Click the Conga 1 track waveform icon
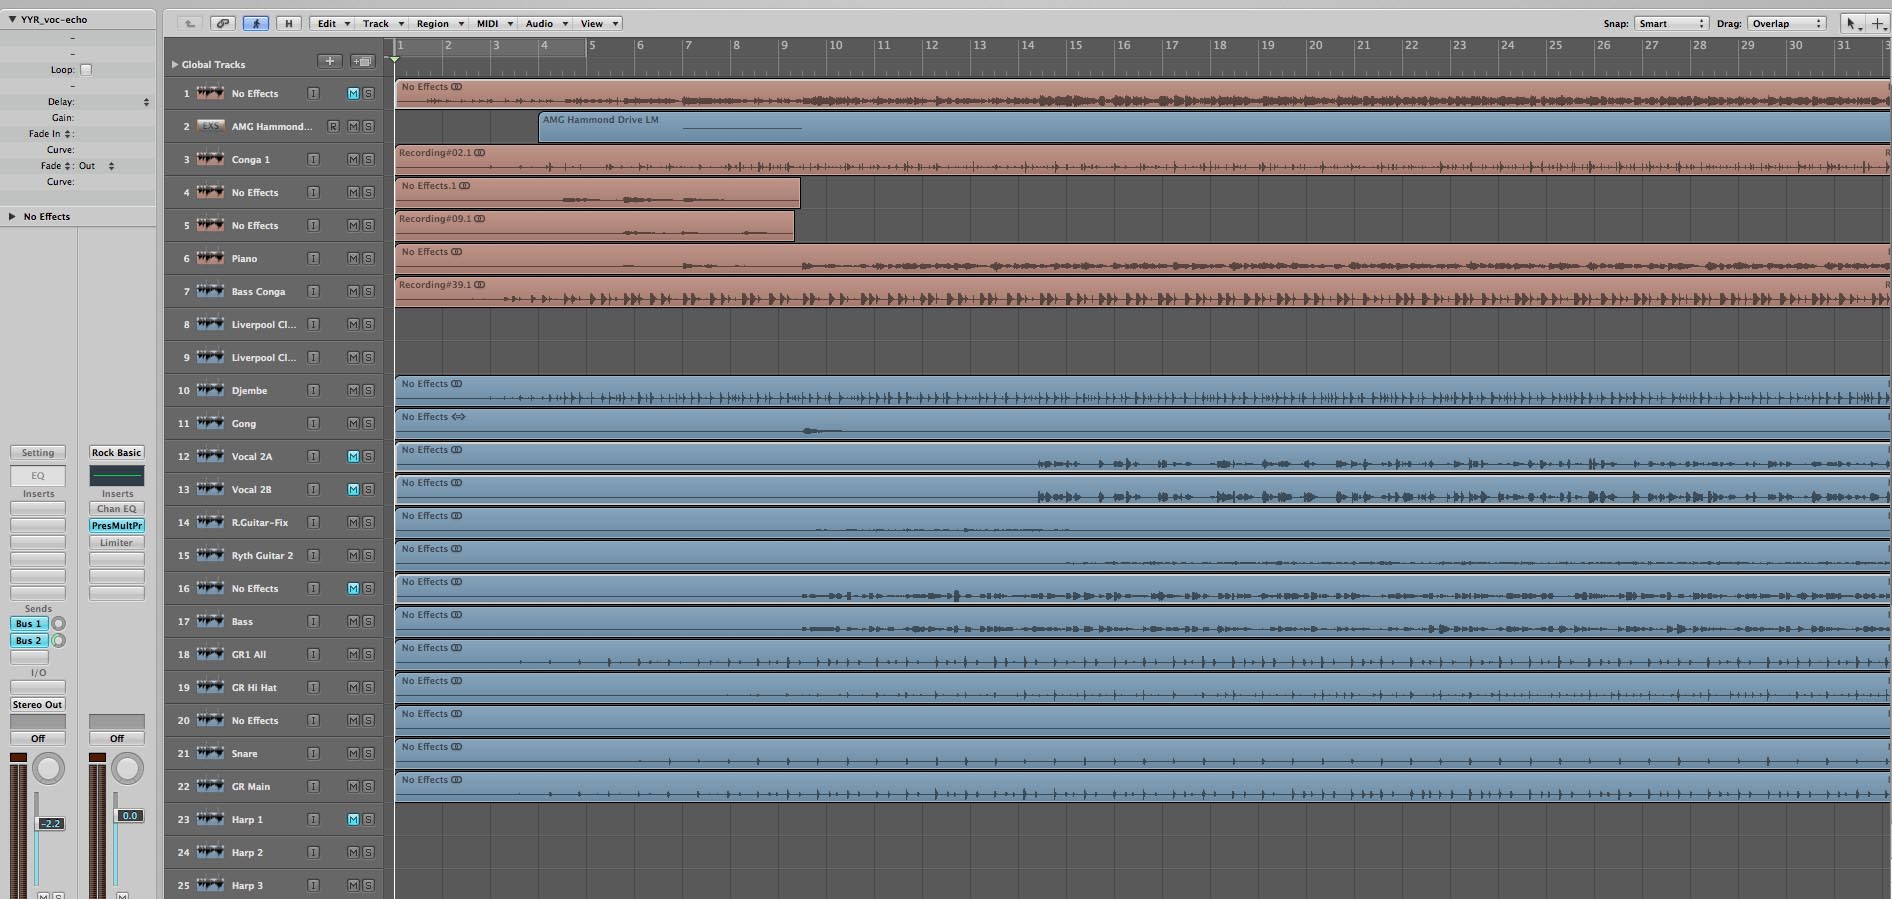The width and height of the screenshot is (1892, 899). [210, 159]
